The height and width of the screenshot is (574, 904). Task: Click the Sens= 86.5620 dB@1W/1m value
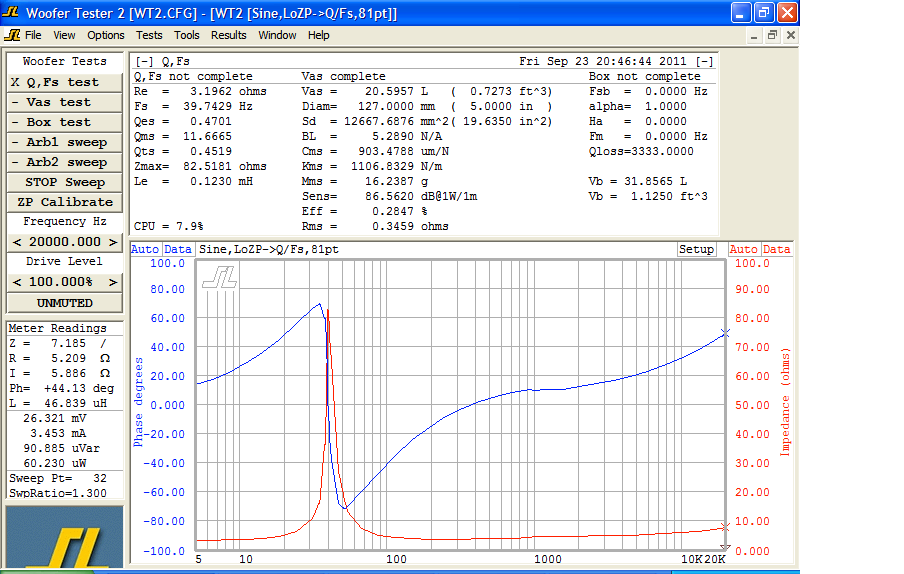pyautogui.click(x=389, y=197)
